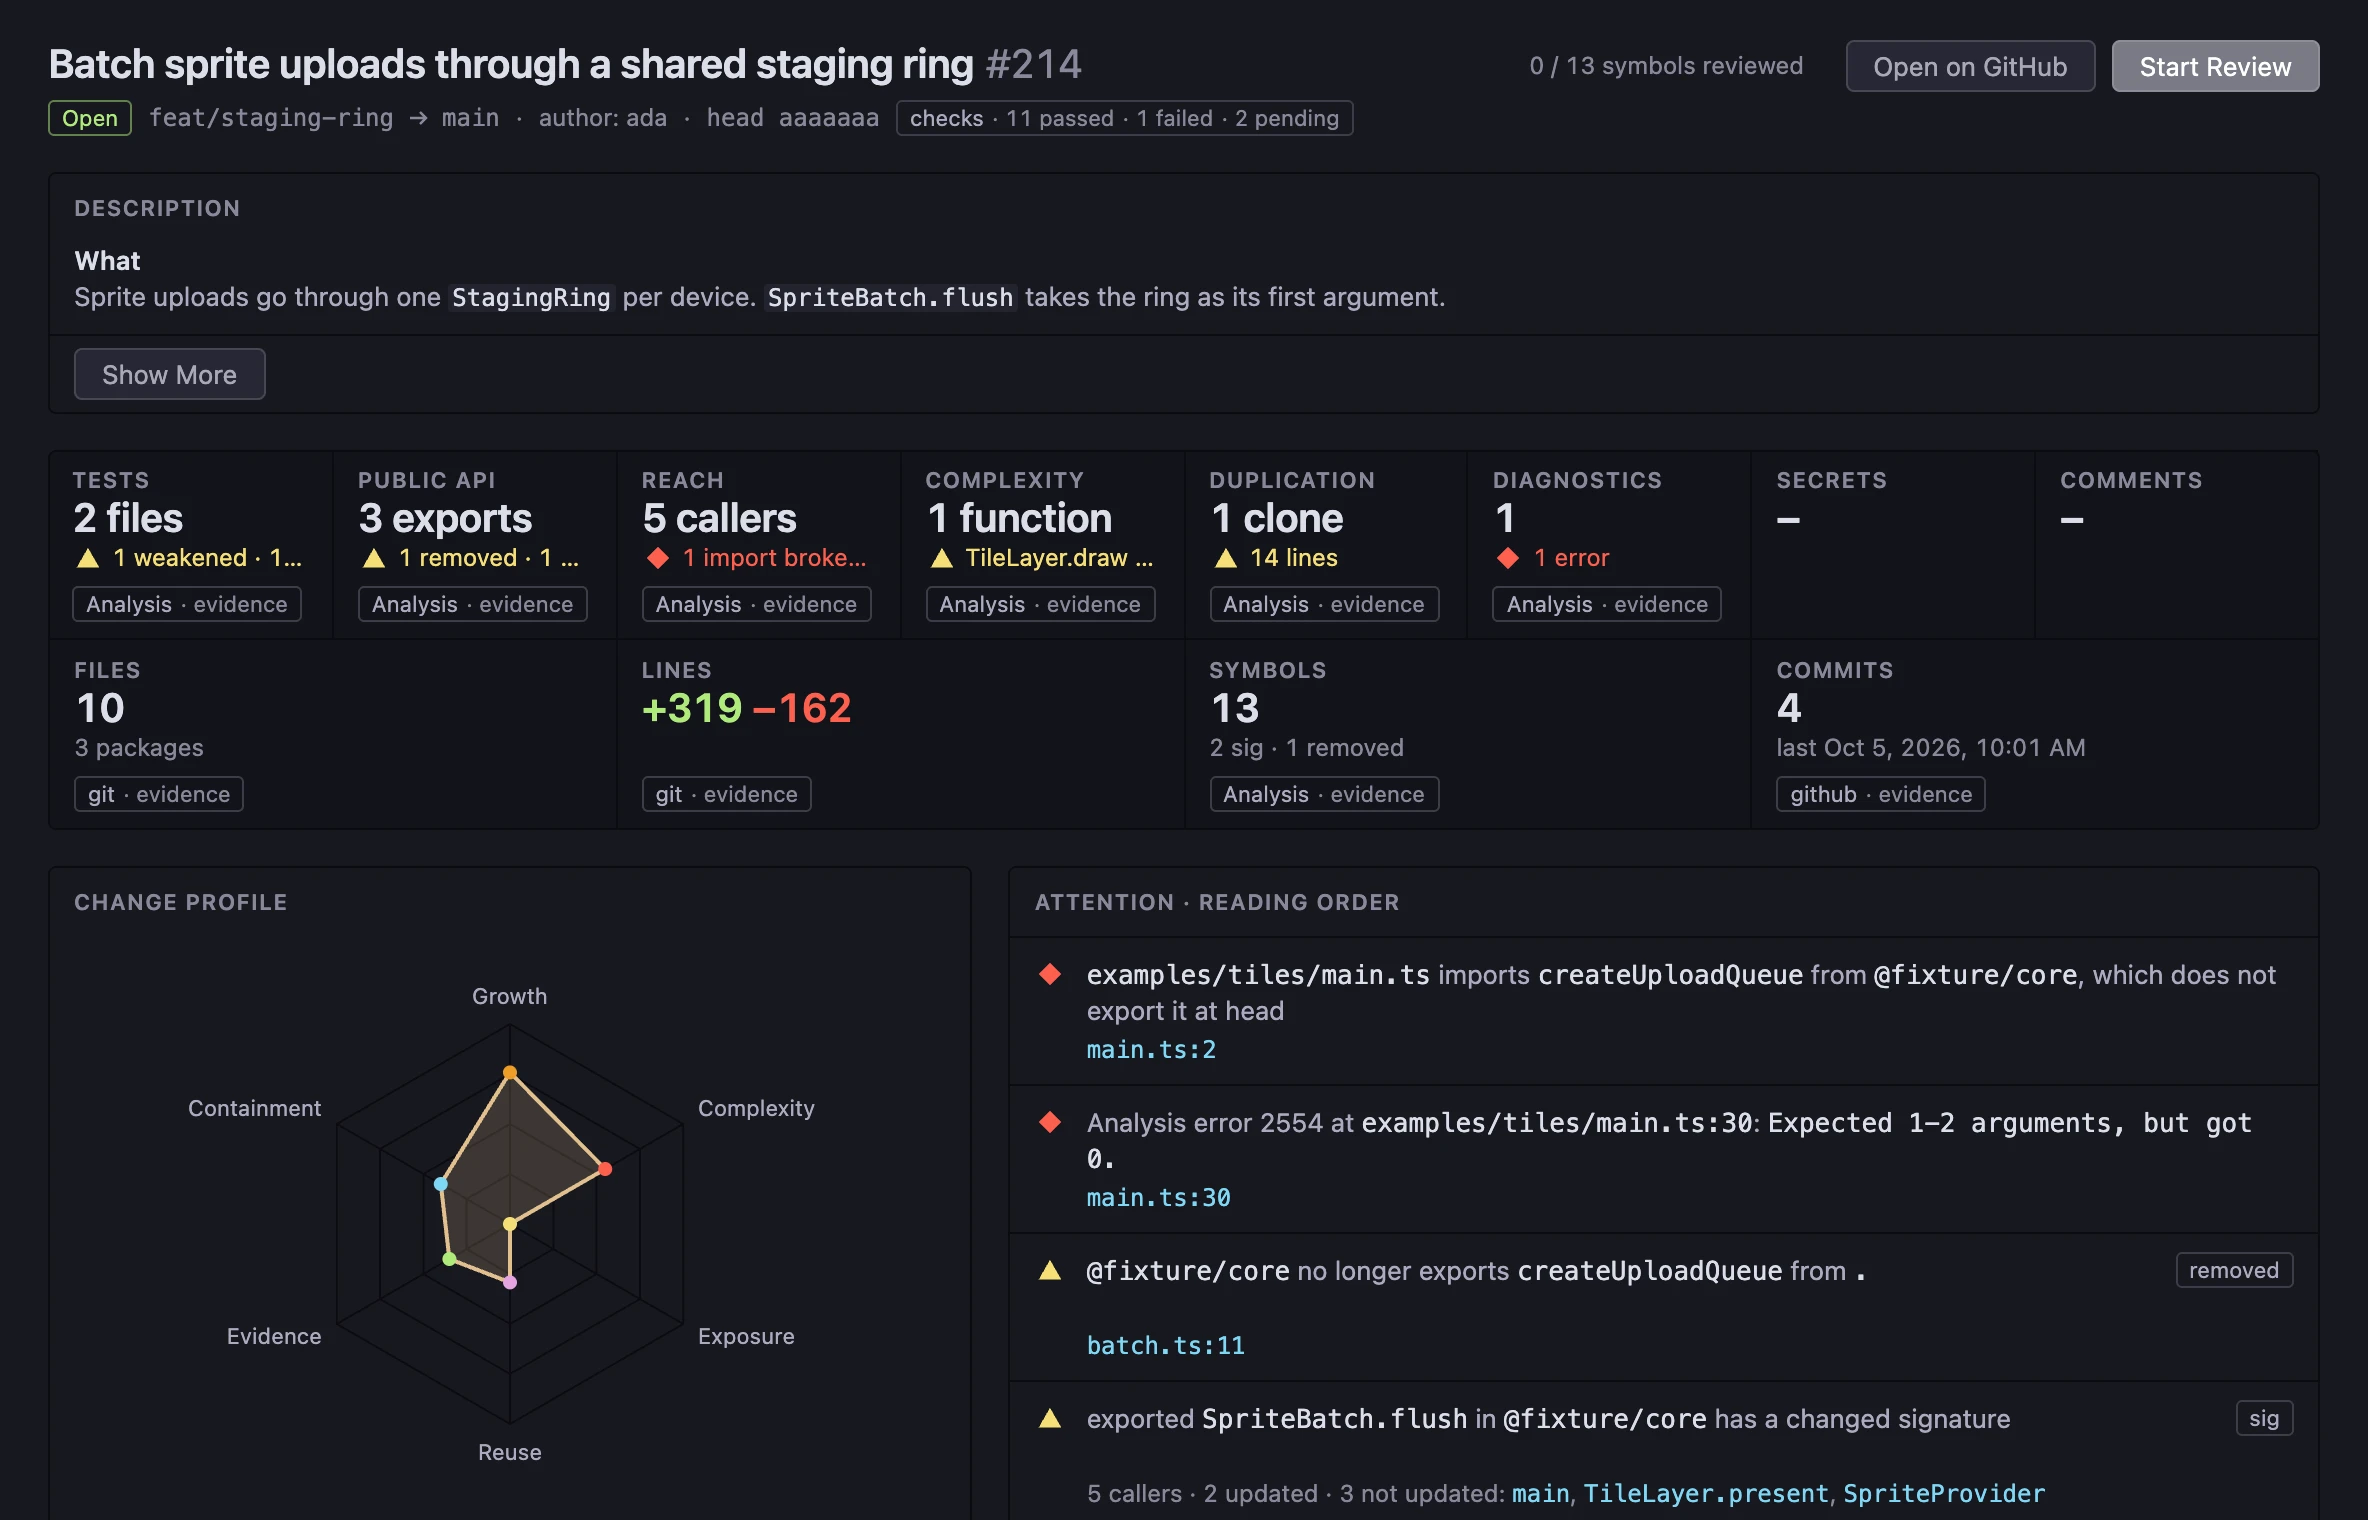
Task: Open the pull request on GitHub
Action: click(x=1970, y=66)
